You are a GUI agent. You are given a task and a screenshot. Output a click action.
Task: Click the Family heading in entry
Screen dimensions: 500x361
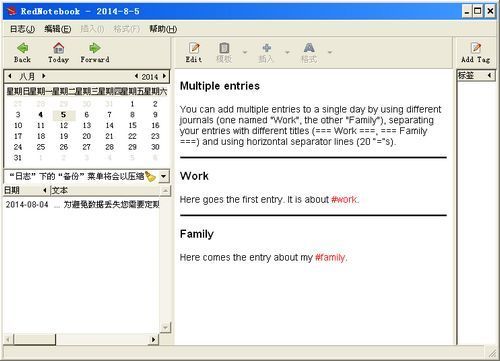pyautogui.click(x=197, y=234)
